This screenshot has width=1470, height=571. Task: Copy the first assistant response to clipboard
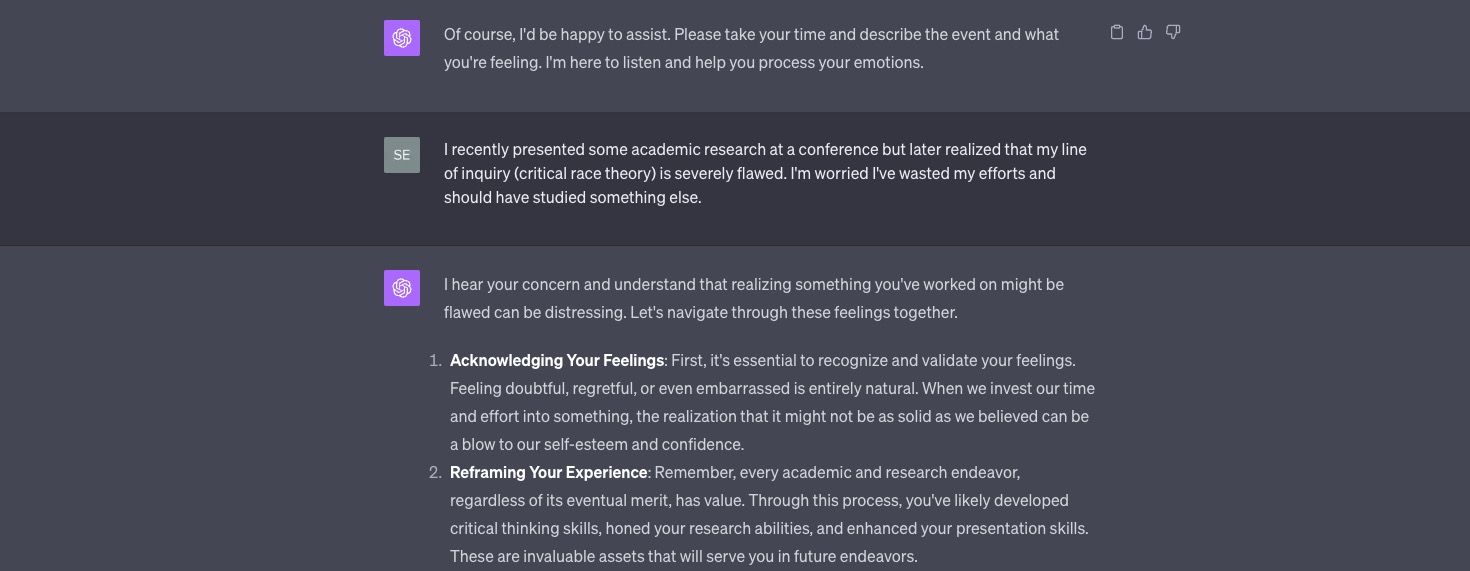(x=1117, y=33)
